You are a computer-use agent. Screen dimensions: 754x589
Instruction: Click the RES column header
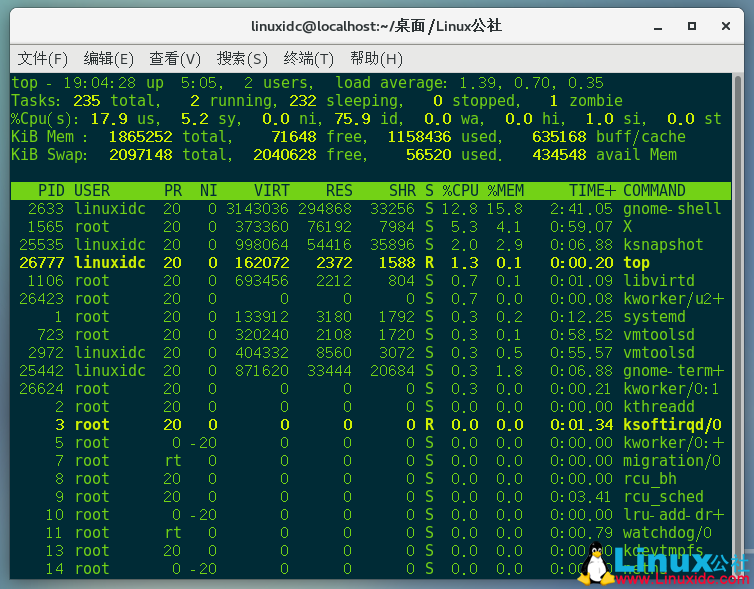(339, 191)
